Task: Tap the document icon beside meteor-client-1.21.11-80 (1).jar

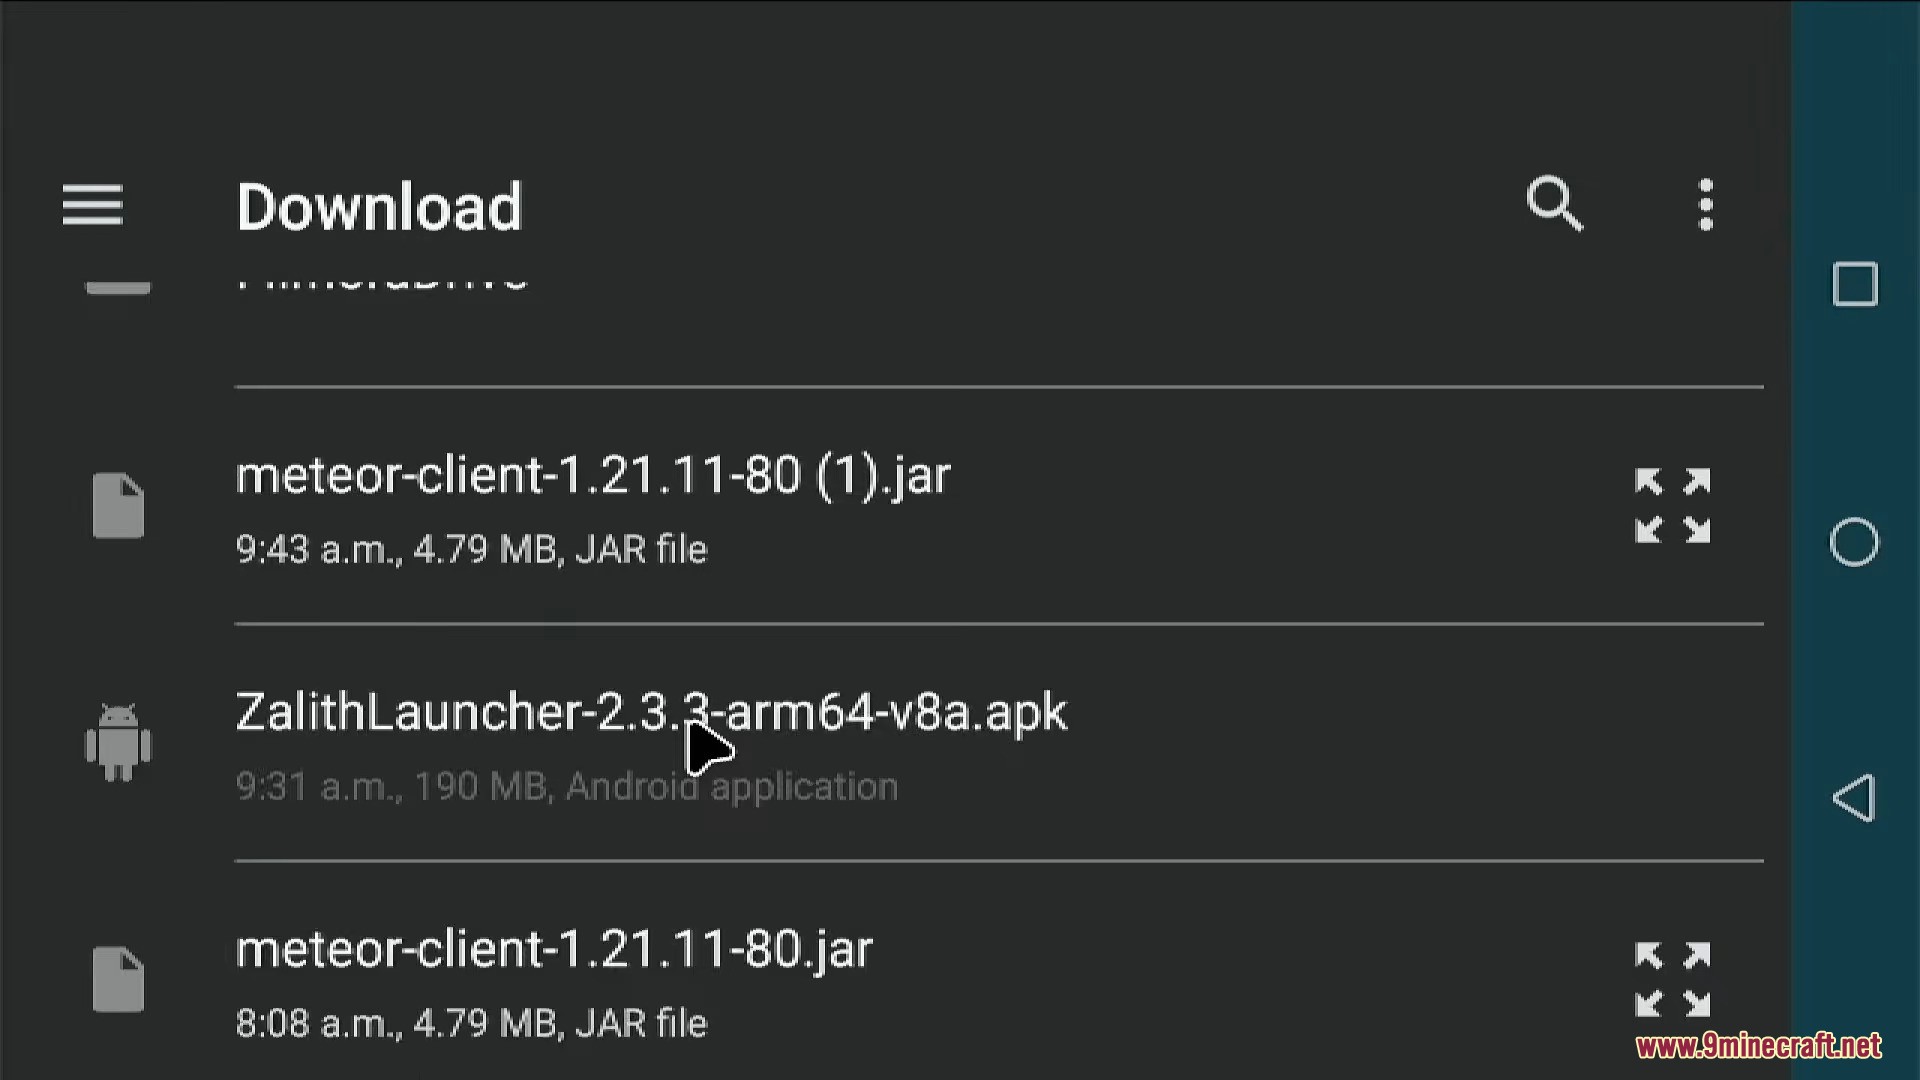Action: [118, 506]
